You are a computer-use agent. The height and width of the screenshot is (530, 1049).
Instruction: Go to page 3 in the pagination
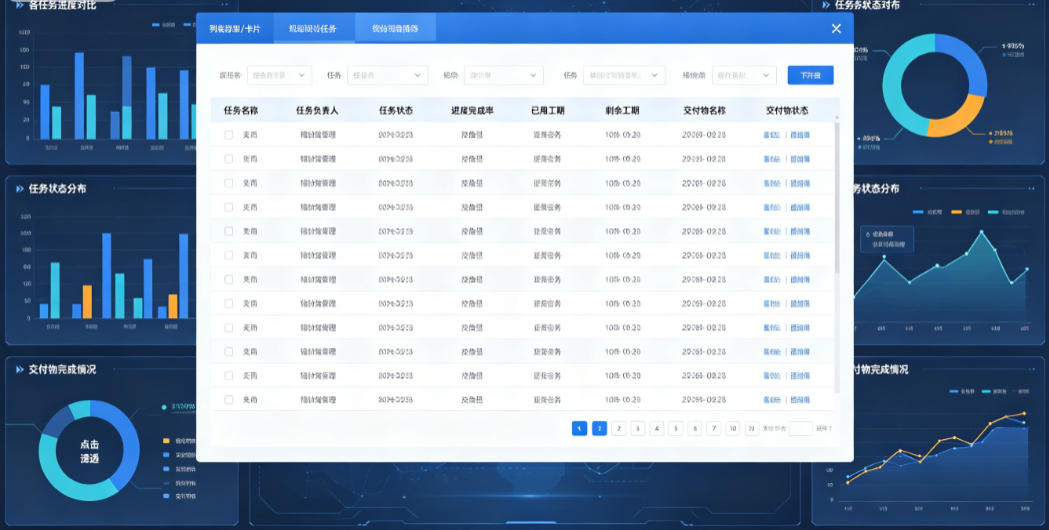click(x=638, y=428)
